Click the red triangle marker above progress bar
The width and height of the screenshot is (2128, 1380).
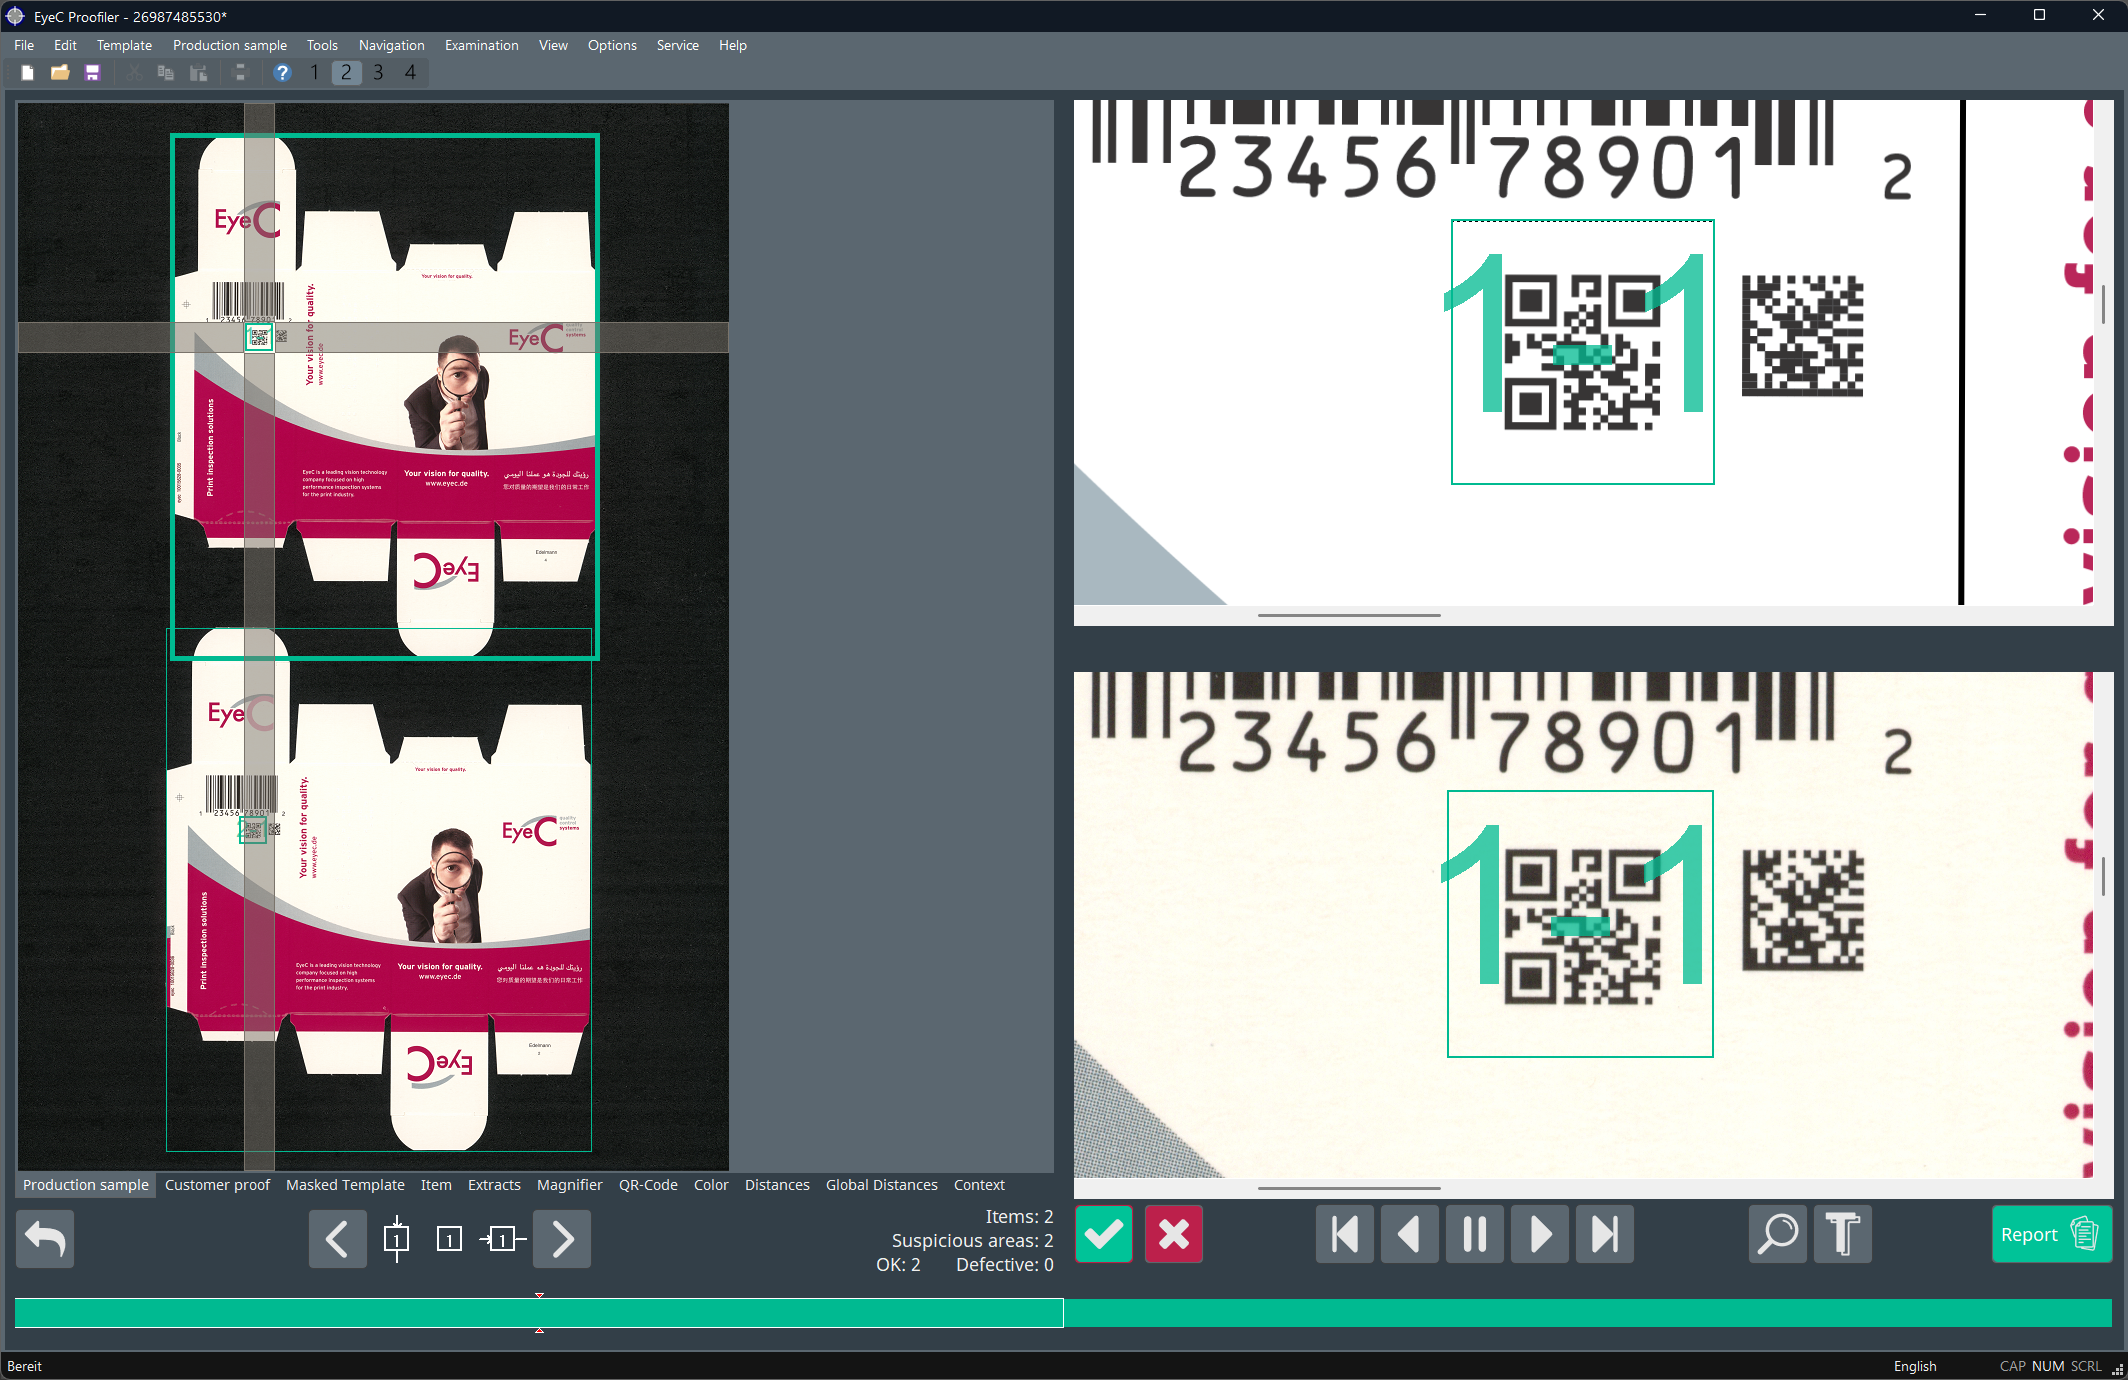click(539, 1295)
